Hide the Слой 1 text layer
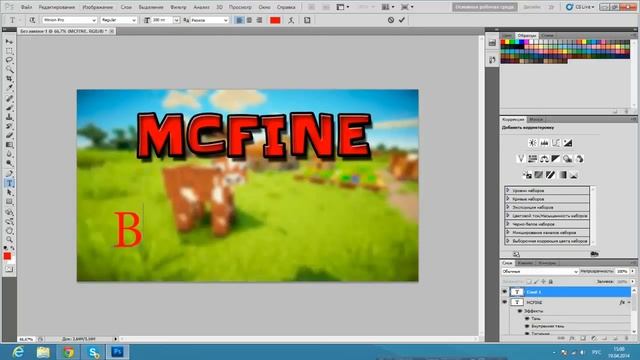Viewport: 640px width, 360px height. [504, 292]
